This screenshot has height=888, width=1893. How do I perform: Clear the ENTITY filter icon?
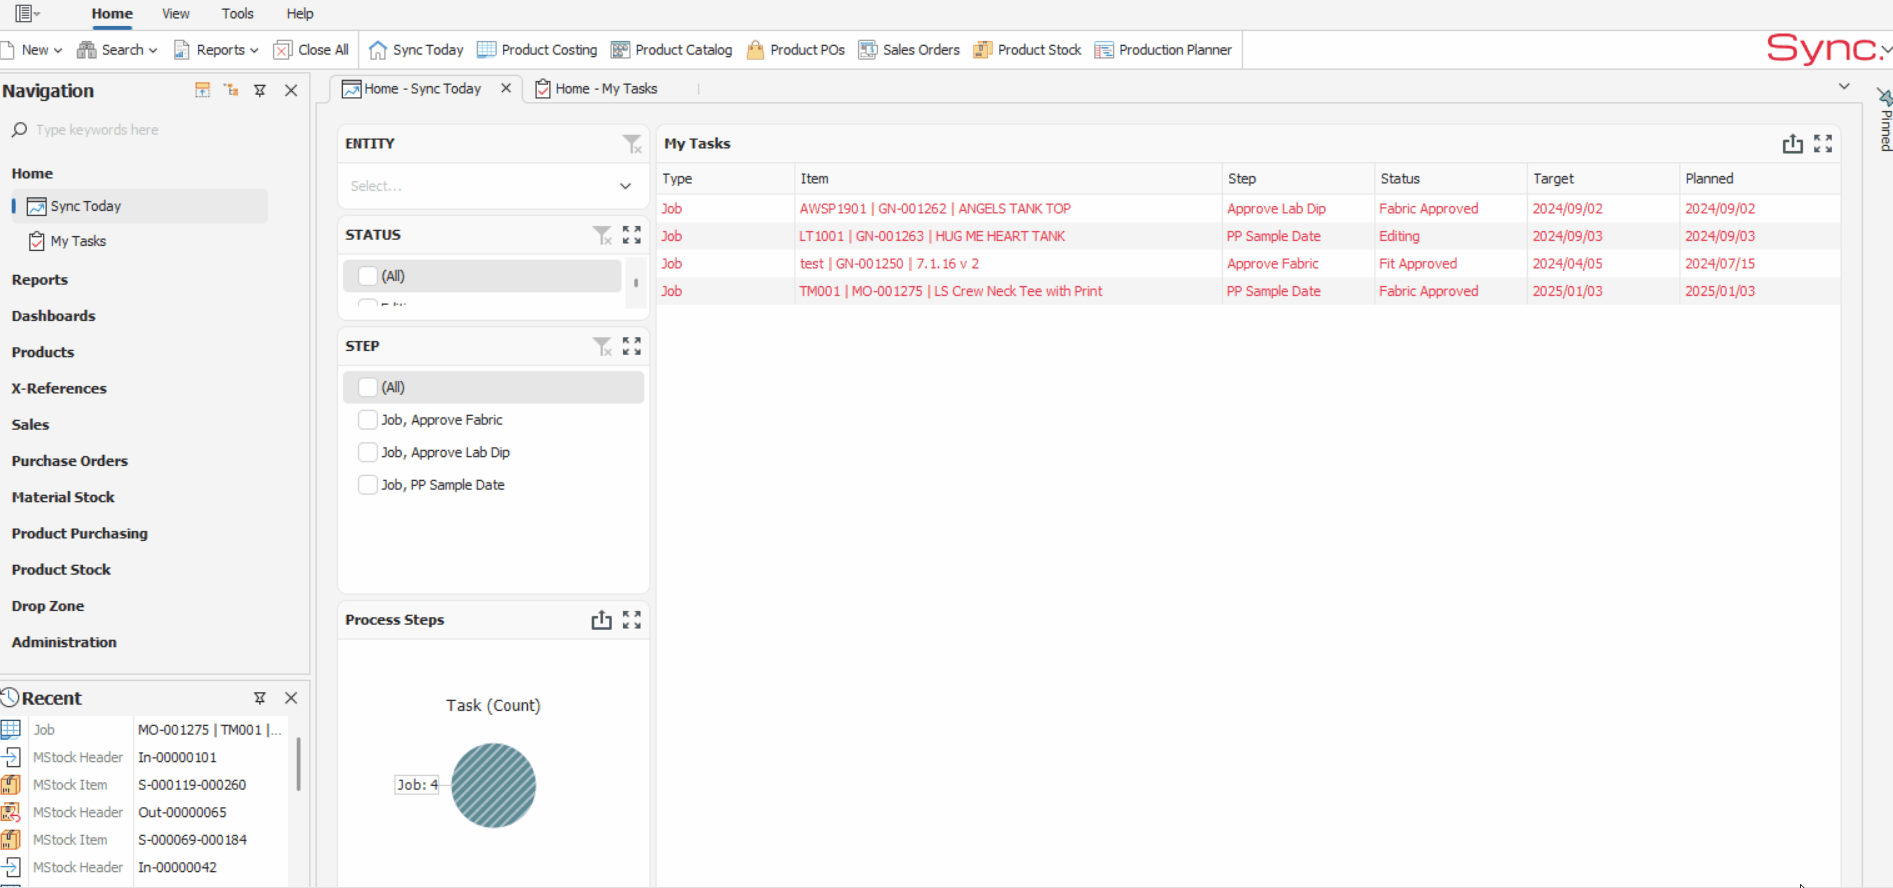tap(632, 144)
